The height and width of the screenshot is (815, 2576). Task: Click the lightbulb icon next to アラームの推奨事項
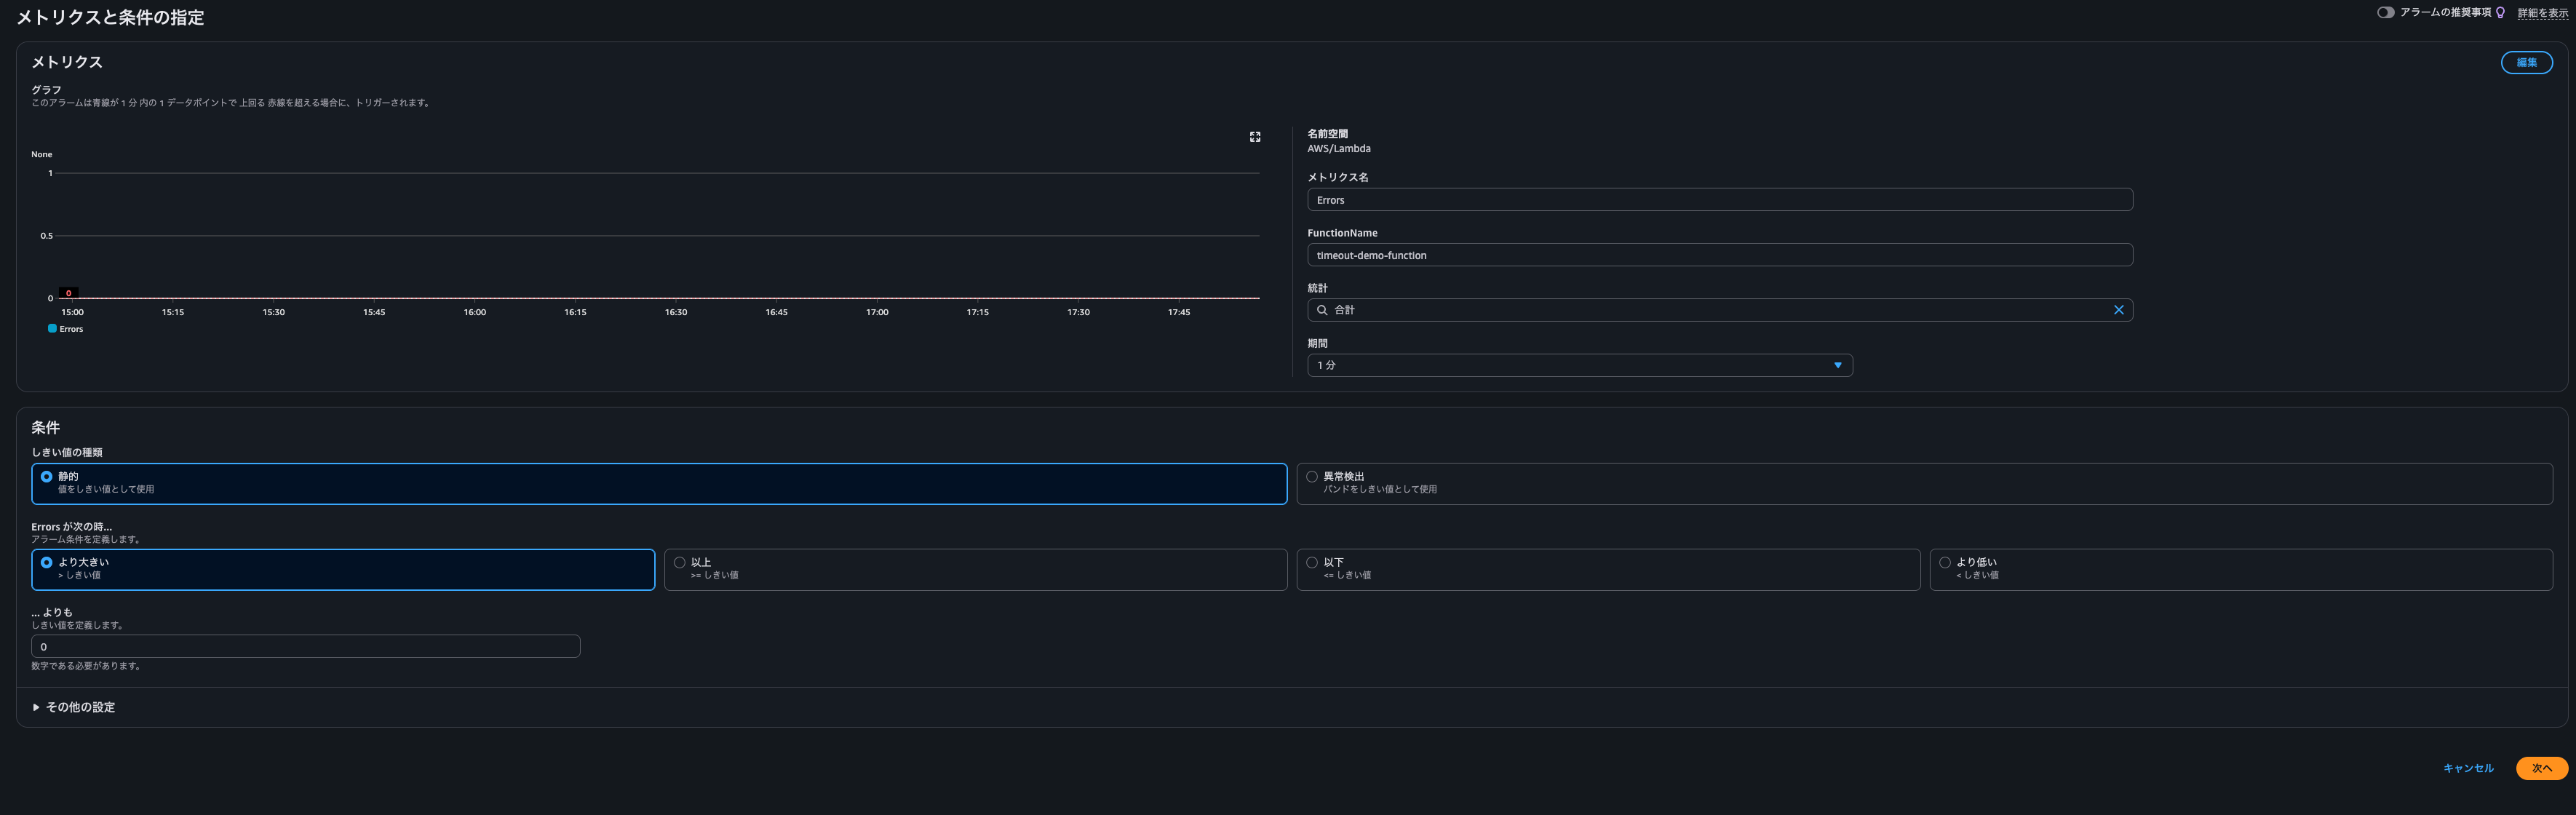[x=2500, y=13]
